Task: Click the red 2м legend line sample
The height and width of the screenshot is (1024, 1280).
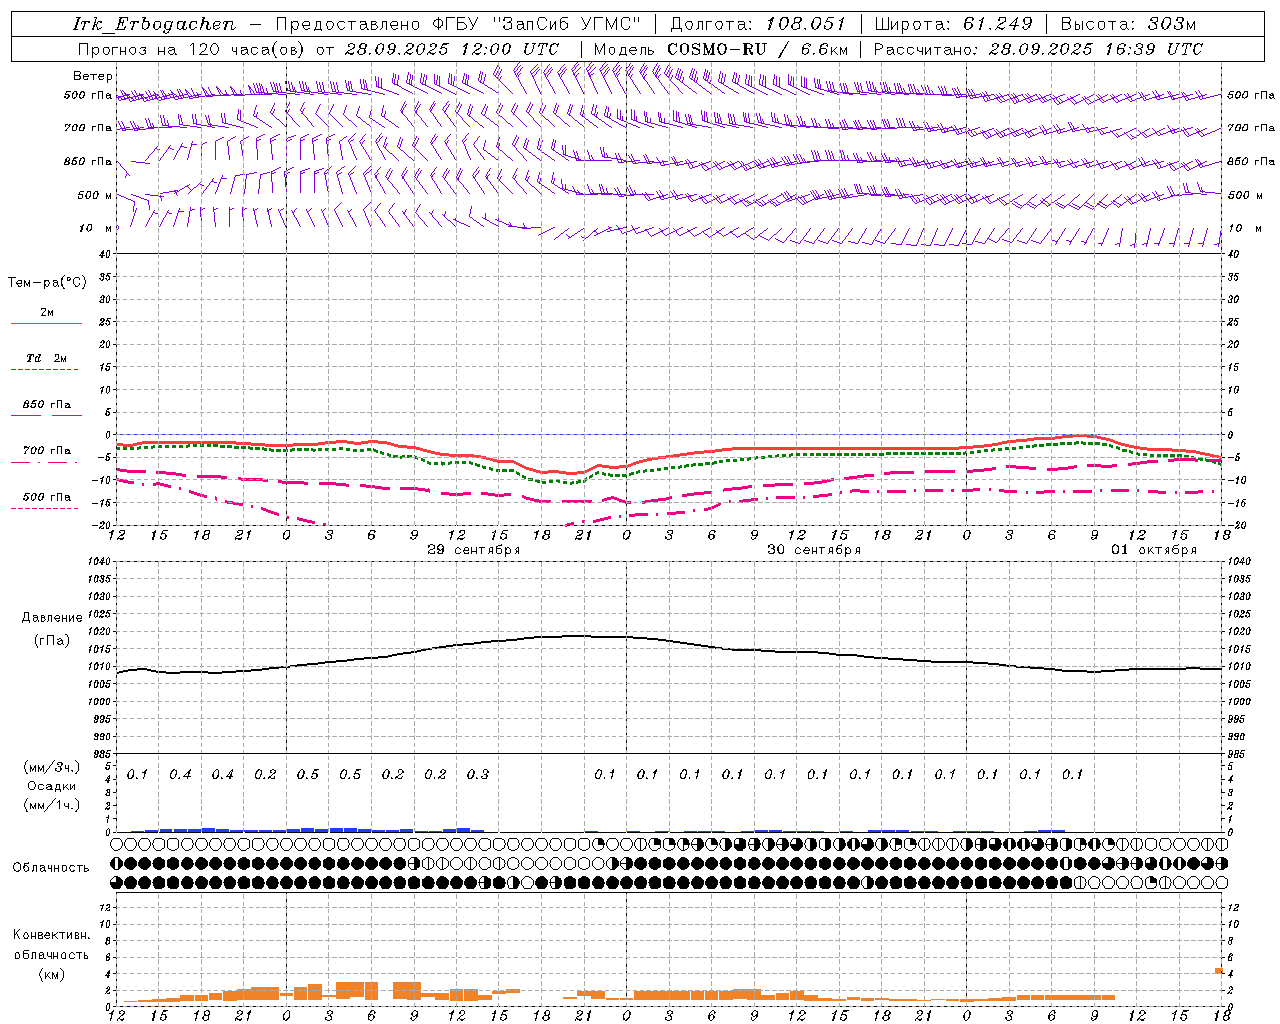Action: [x=46, y=324]
